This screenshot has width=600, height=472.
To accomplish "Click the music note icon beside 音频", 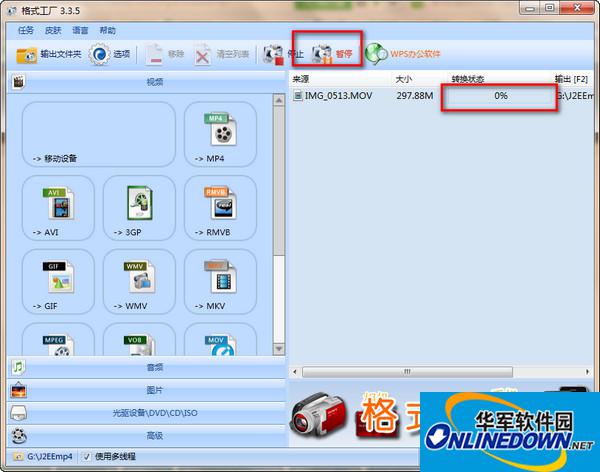I will (18, 367).
